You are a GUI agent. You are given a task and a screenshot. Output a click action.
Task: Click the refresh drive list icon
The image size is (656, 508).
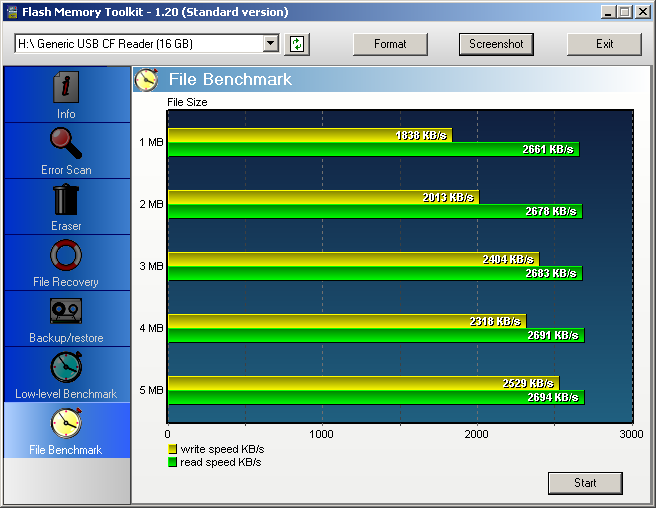tap(297, 44)
